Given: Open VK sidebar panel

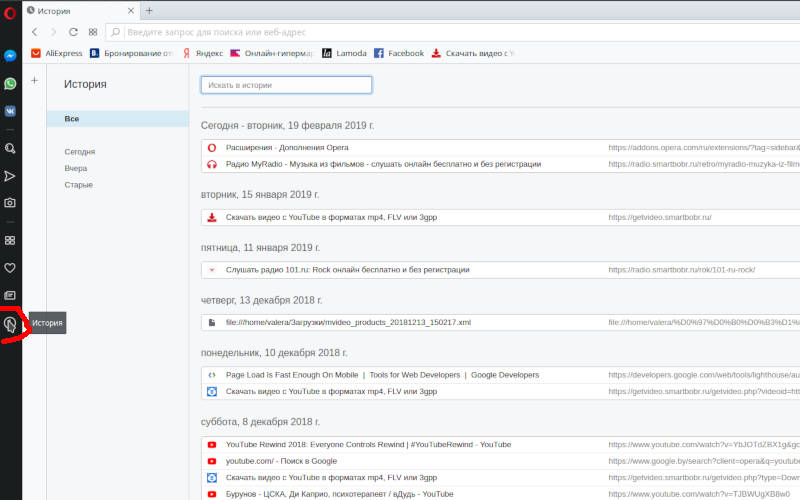Looking at the screenshot, I should (10, 111).
